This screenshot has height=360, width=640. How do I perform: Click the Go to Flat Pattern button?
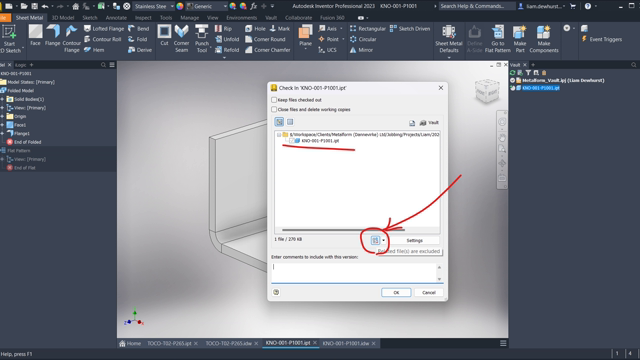tap(498, 39)
